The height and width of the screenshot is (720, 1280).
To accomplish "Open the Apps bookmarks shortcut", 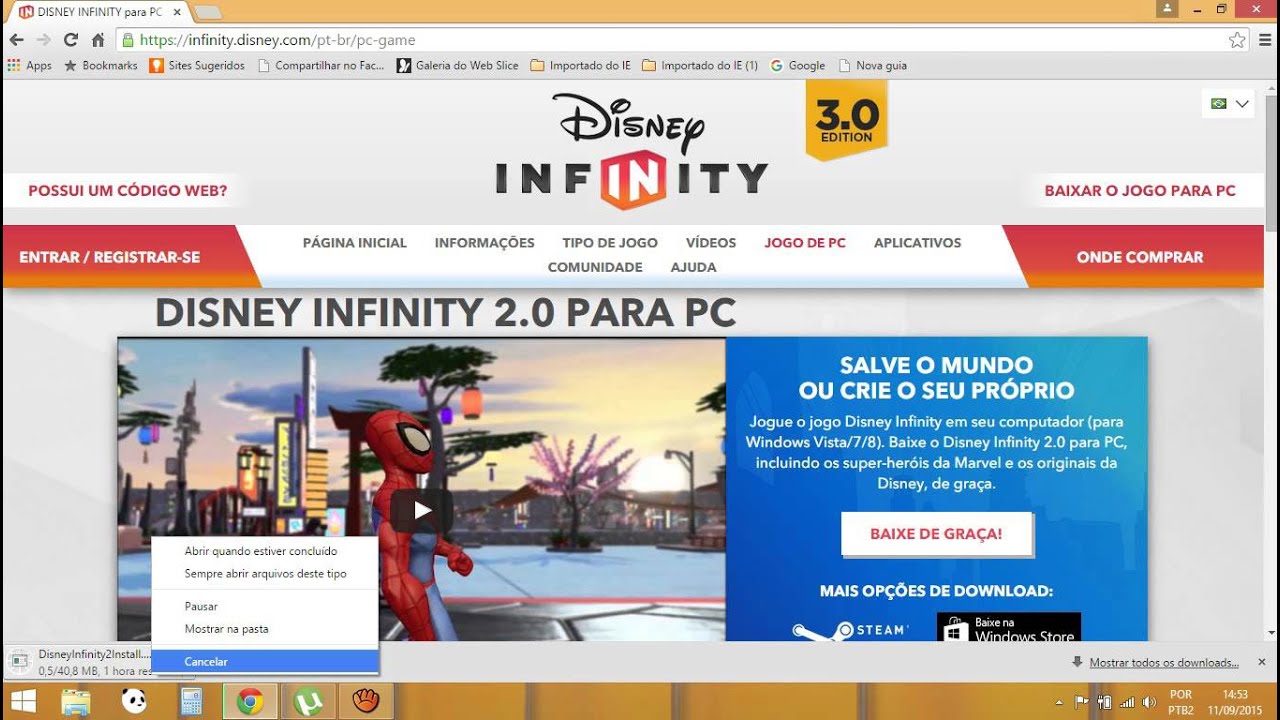I will point(29,65).
